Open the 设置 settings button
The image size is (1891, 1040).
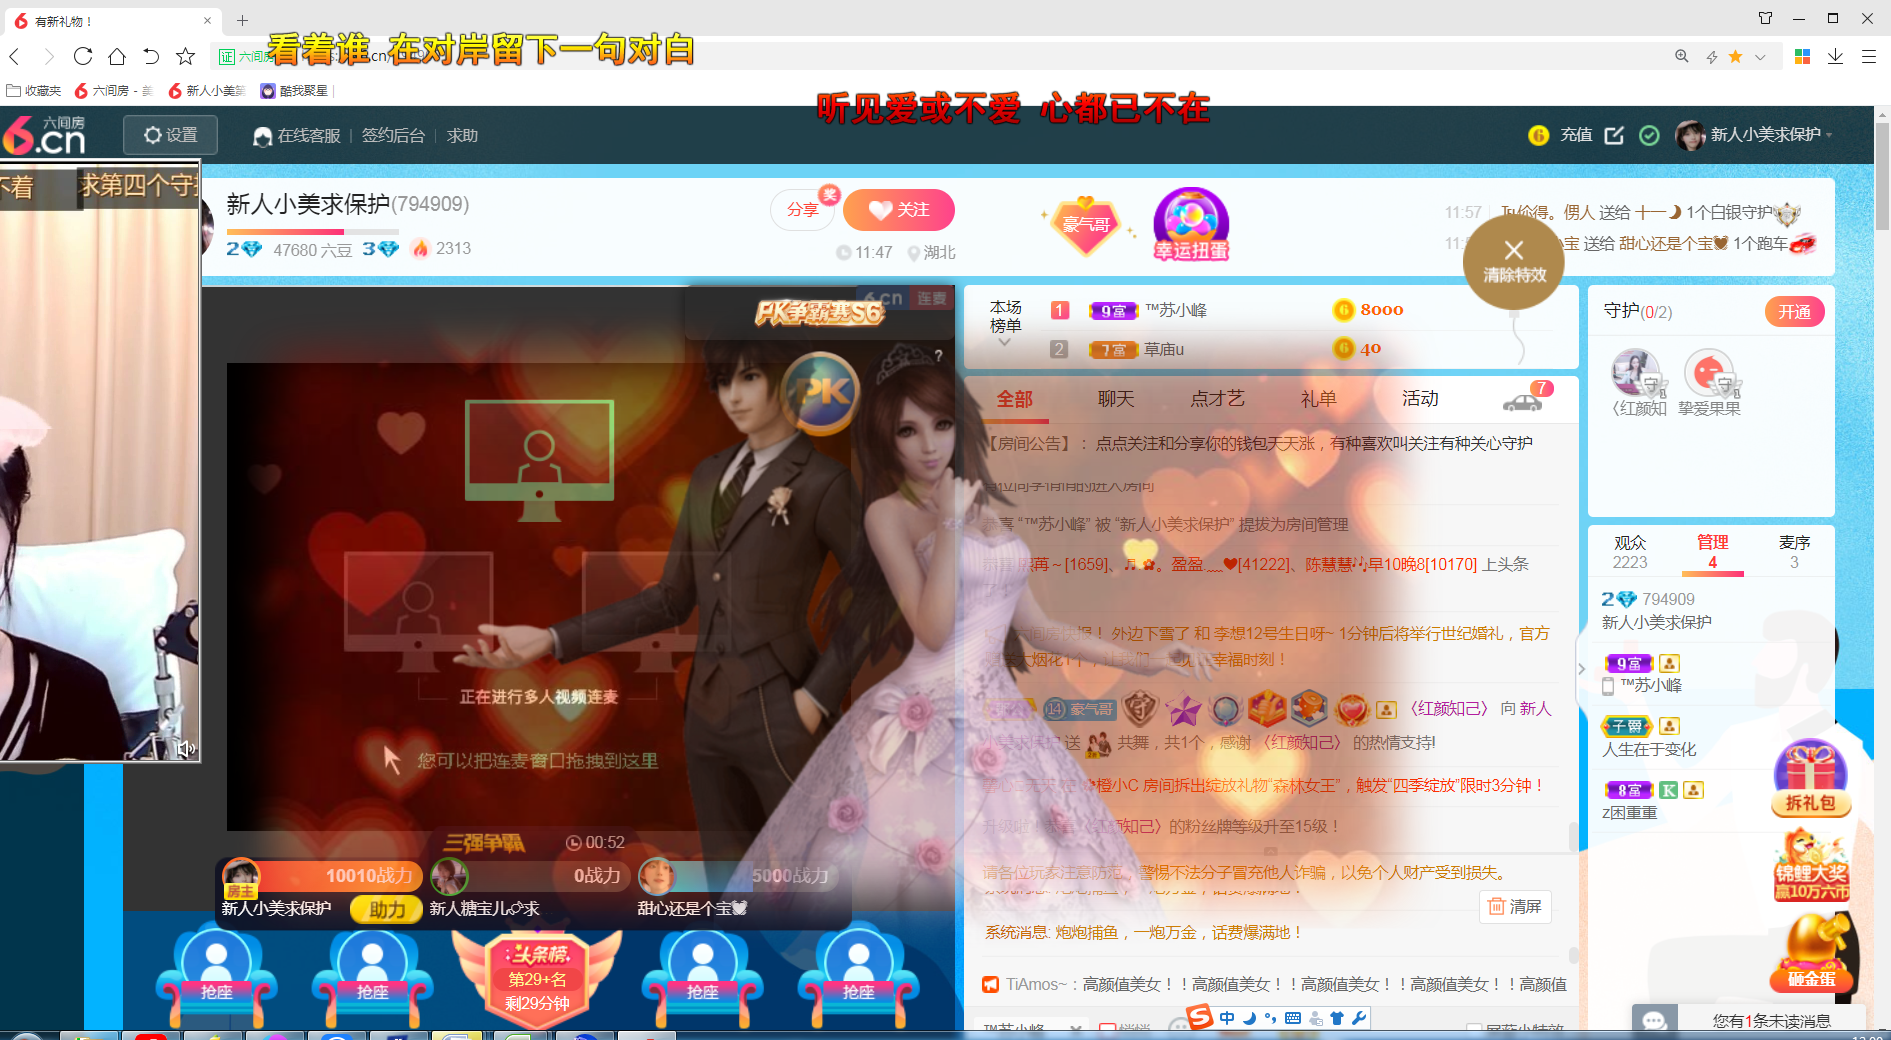coord(170,135)
